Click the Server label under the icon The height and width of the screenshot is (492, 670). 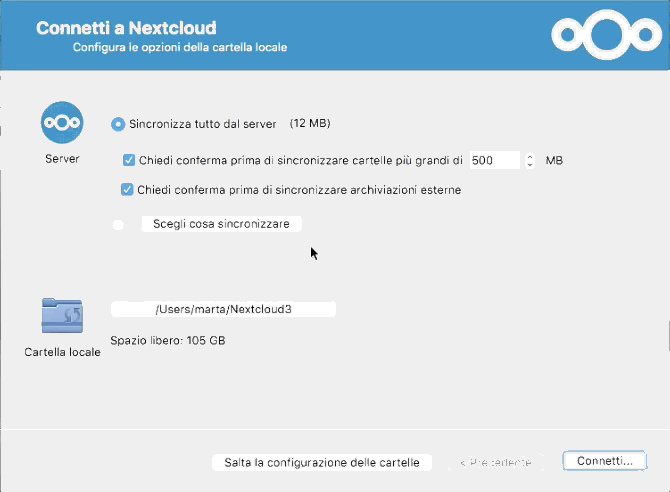tap(62, 159)
